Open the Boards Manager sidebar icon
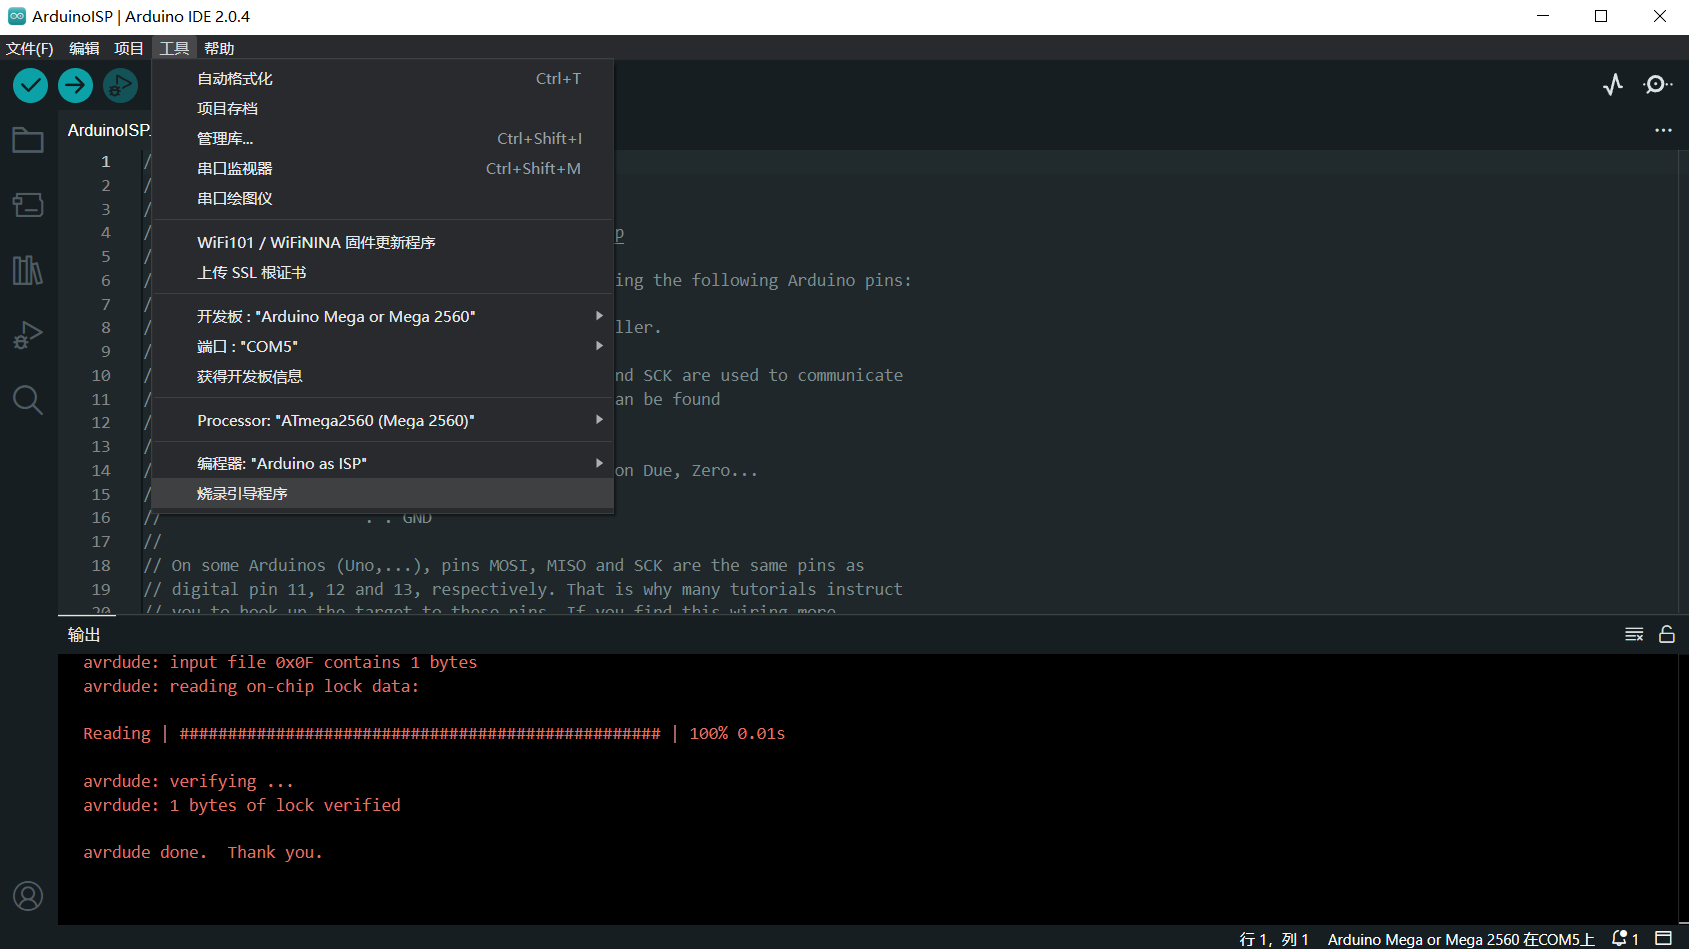1689x949 pixels. pos(28,205)
